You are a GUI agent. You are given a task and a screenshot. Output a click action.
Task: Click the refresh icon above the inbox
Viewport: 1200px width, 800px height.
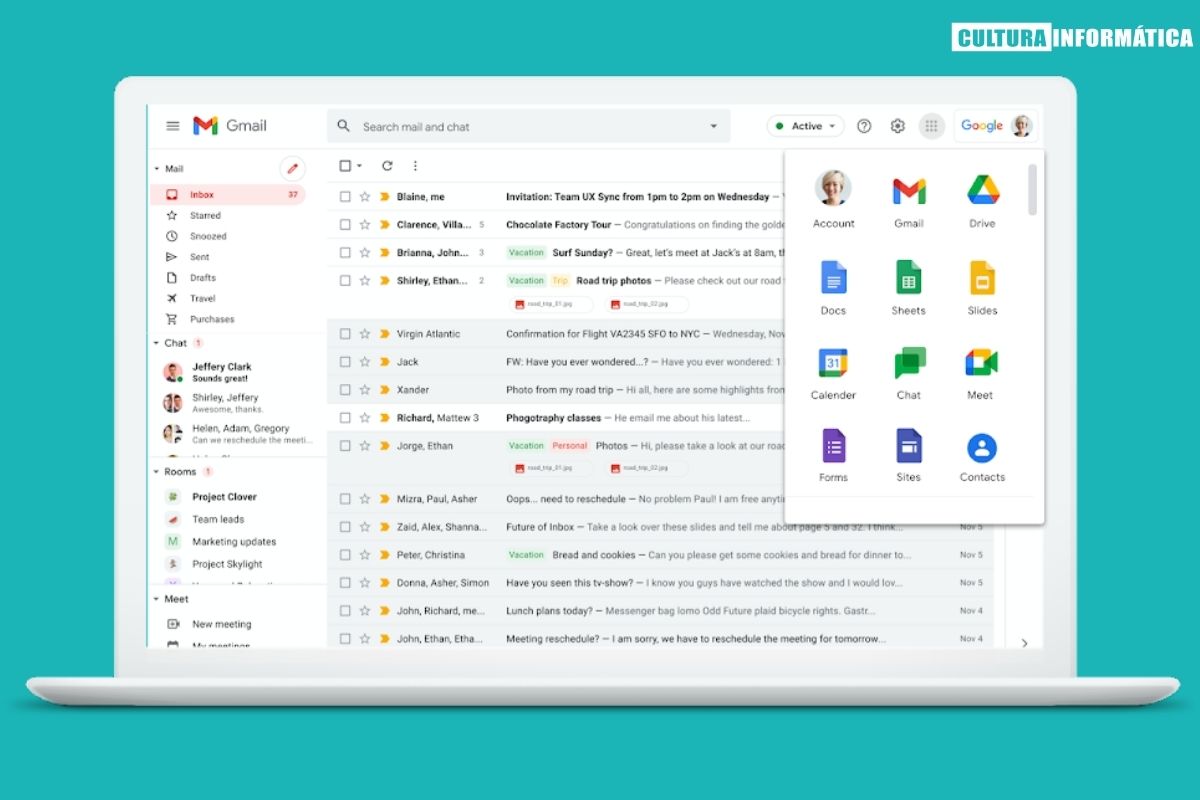click(387, 166)
